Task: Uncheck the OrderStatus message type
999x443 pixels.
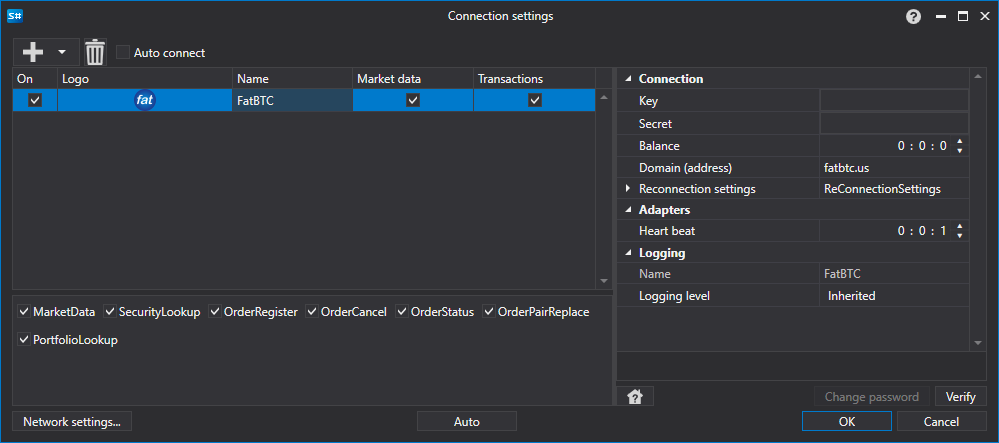Action: (402, 312)
